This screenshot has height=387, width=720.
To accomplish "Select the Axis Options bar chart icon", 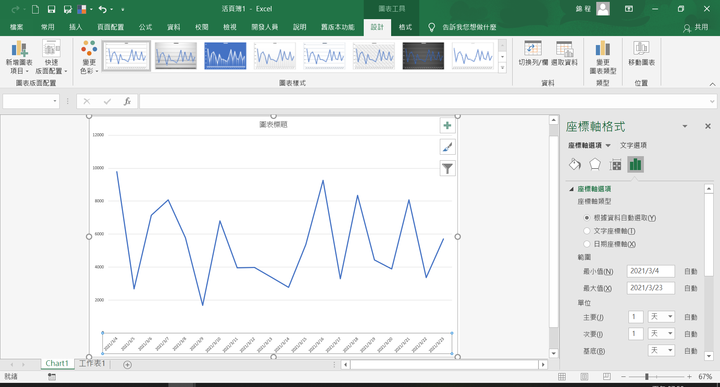I will (636, 164).
